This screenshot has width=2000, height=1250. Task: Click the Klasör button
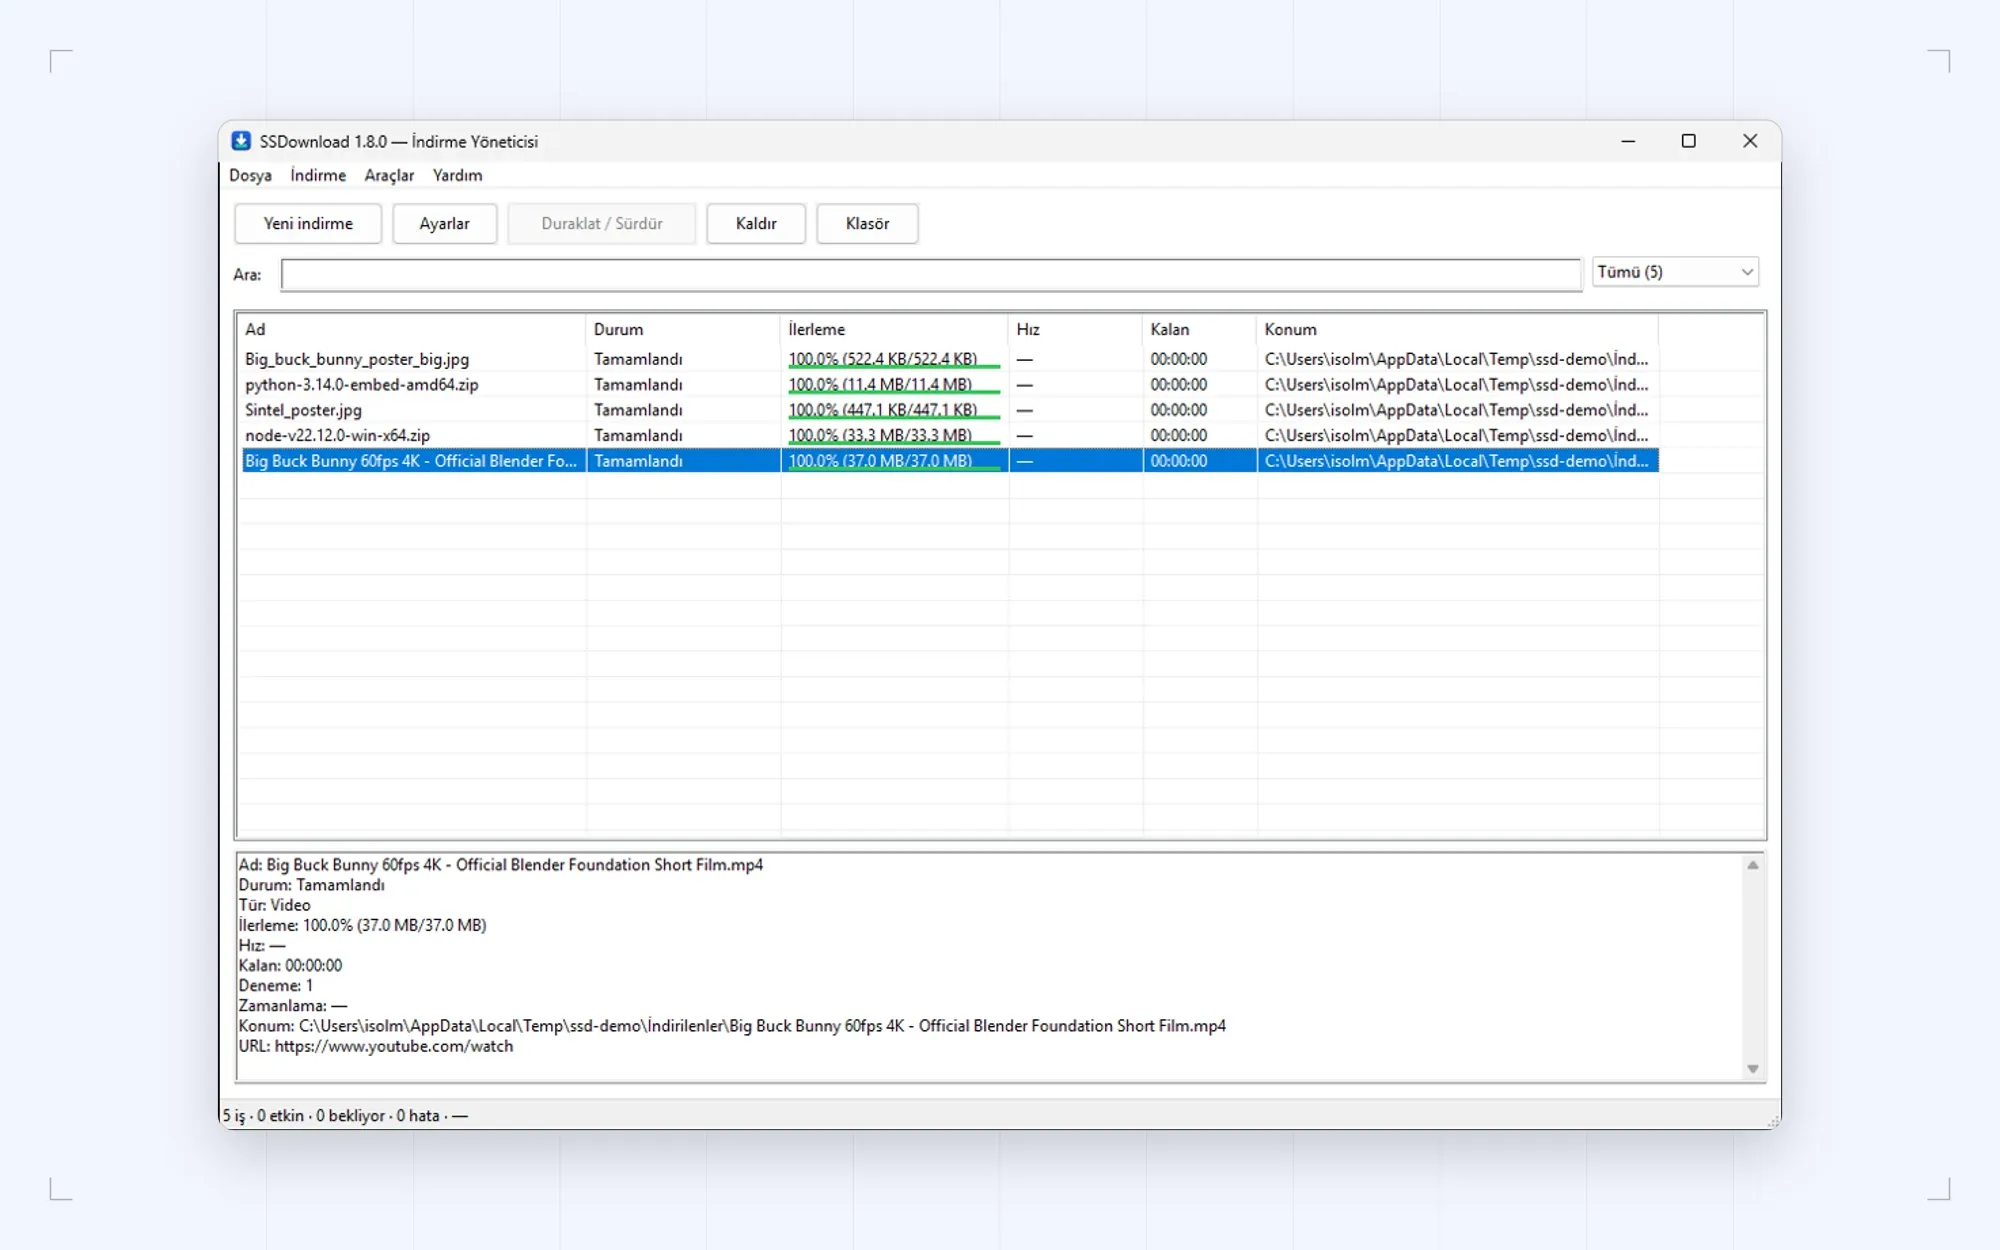point(867,224)
